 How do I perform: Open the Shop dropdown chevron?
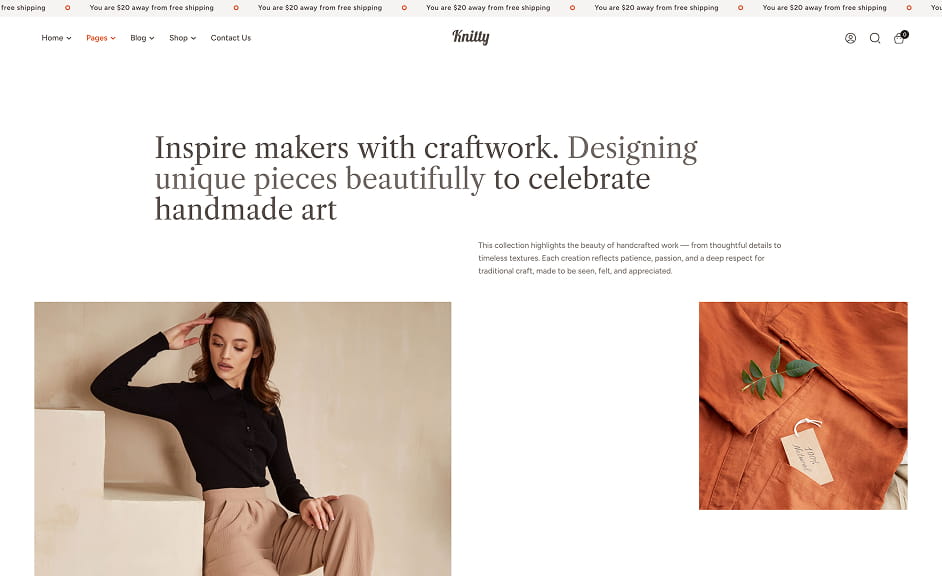coord(193,38)
